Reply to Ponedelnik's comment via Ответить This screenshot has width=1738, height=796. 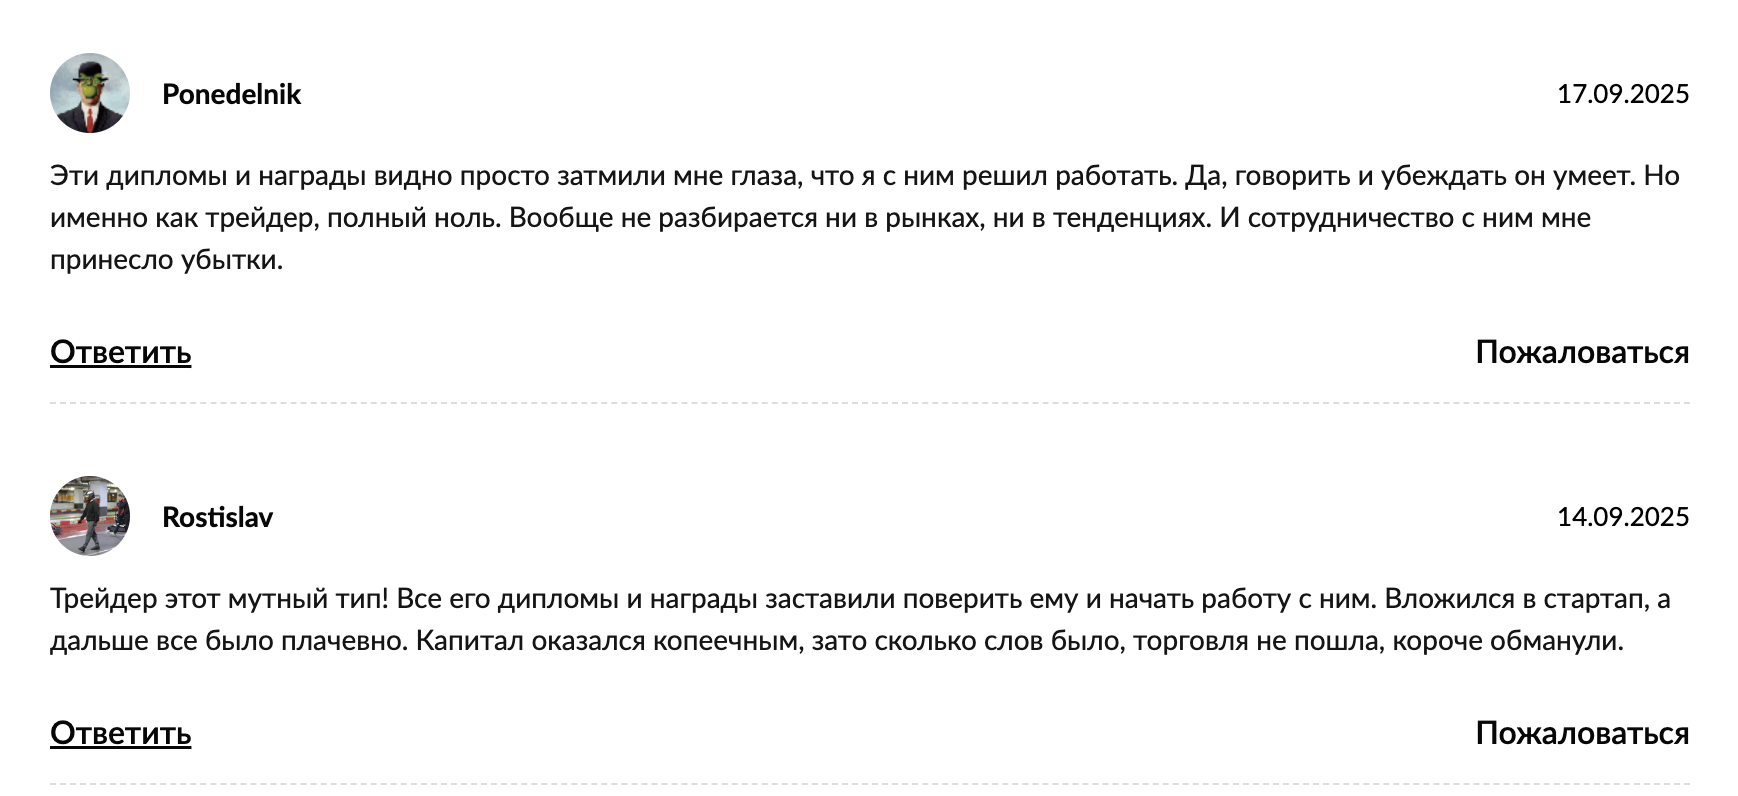pos(120,352)
